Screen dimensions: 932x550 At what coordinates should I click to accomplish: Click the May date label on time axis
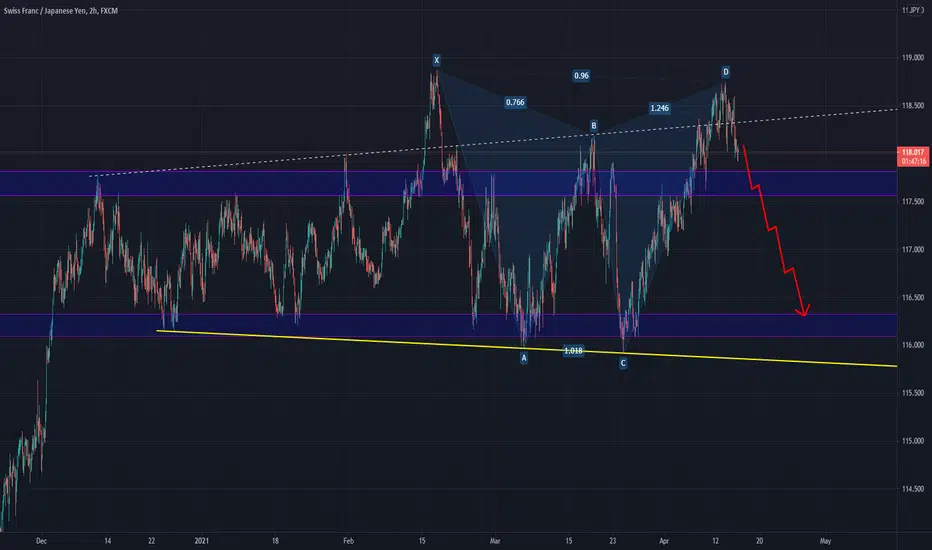tap(825, 541)
